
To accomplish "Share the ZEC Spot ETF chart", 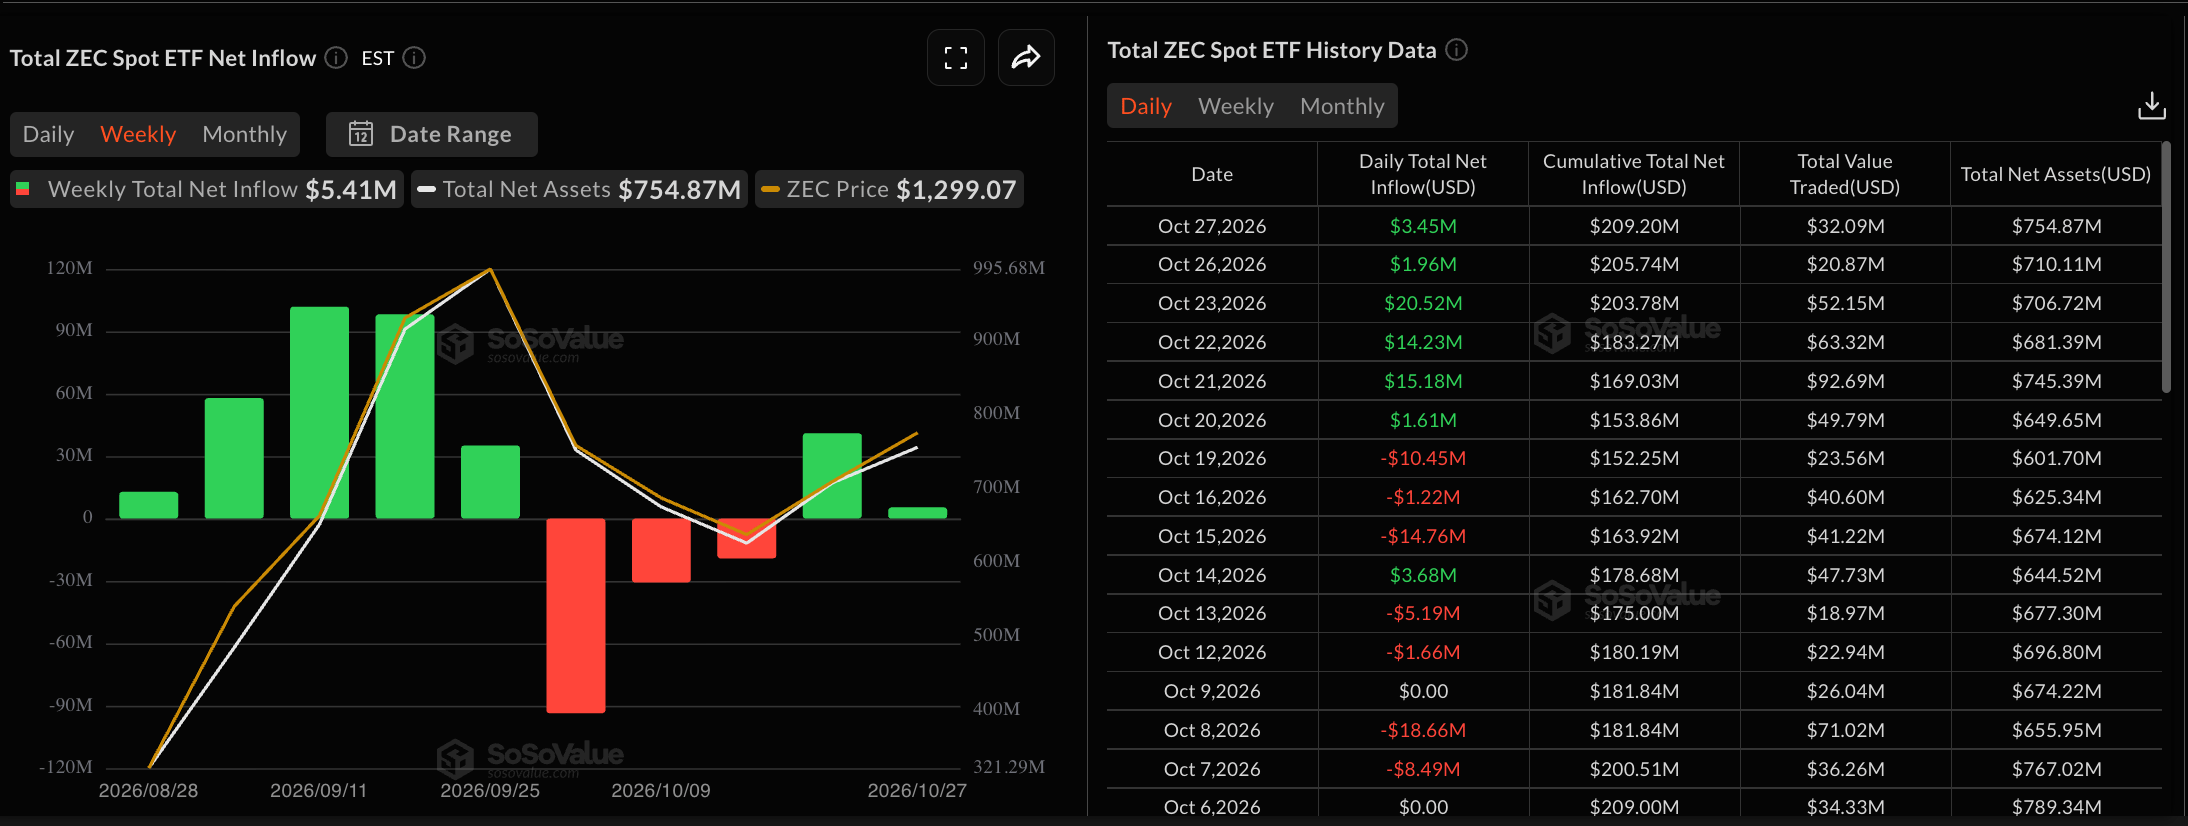I will pos(1026,58).
